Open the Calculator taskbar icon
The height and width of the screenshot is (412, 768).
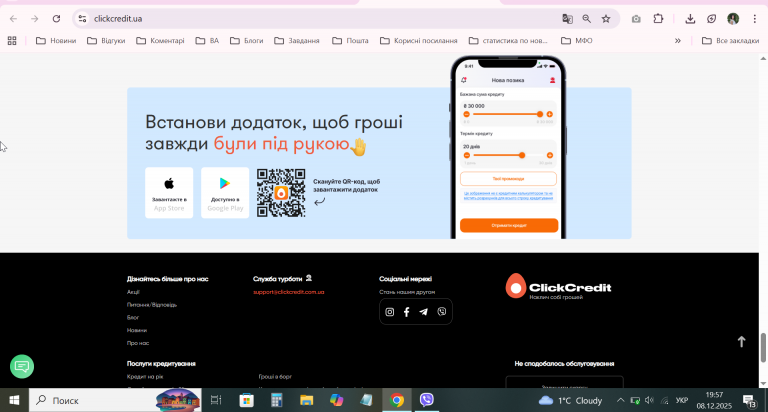[277, 400]
